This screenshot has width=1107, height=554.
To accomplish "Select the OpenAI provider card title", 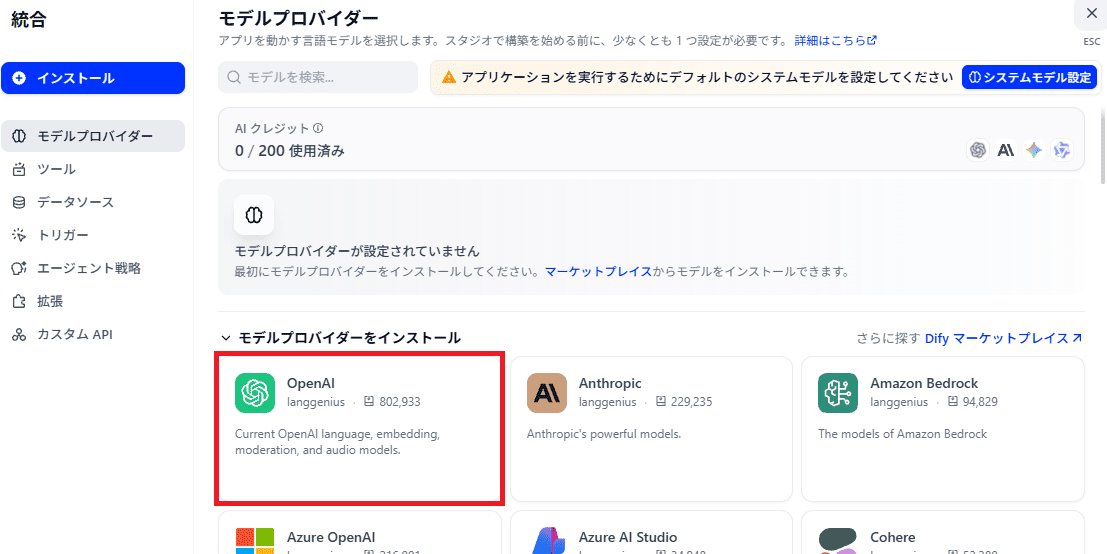I will tap(311, 383).
